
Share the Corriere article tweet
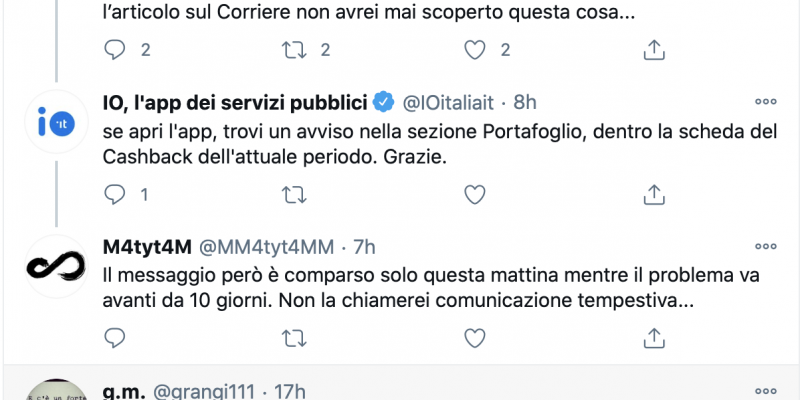pyautogui.click(x=654, y=50)
